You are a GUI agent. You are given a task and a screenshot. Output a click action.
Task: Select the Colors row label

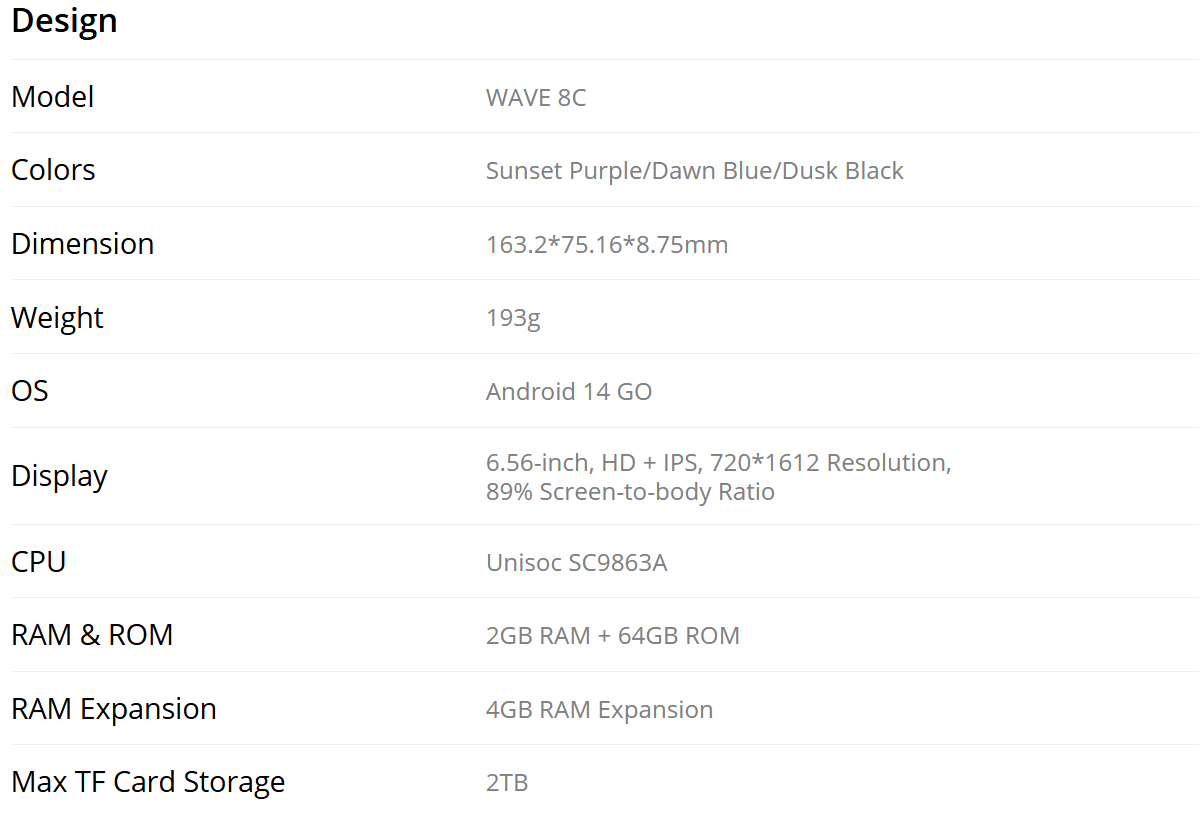53,170
